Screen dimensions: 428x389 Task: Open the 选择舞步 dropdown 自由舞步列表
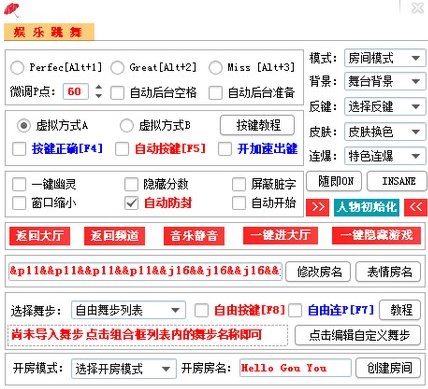128,310
